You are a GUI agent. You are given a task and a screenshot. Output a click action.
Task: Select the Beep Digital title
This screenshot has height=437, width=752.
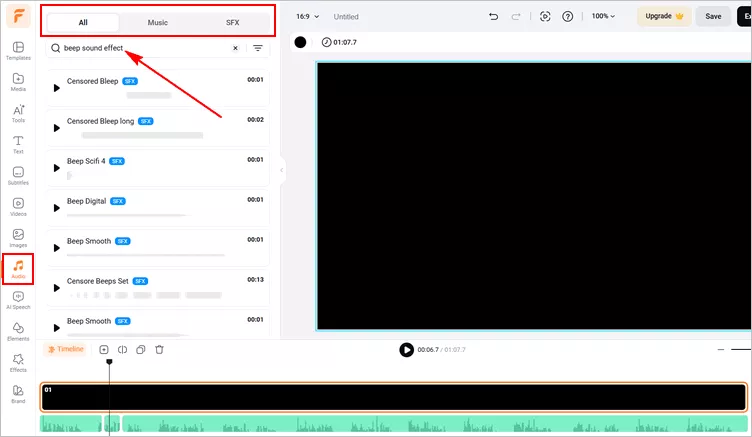86,201
